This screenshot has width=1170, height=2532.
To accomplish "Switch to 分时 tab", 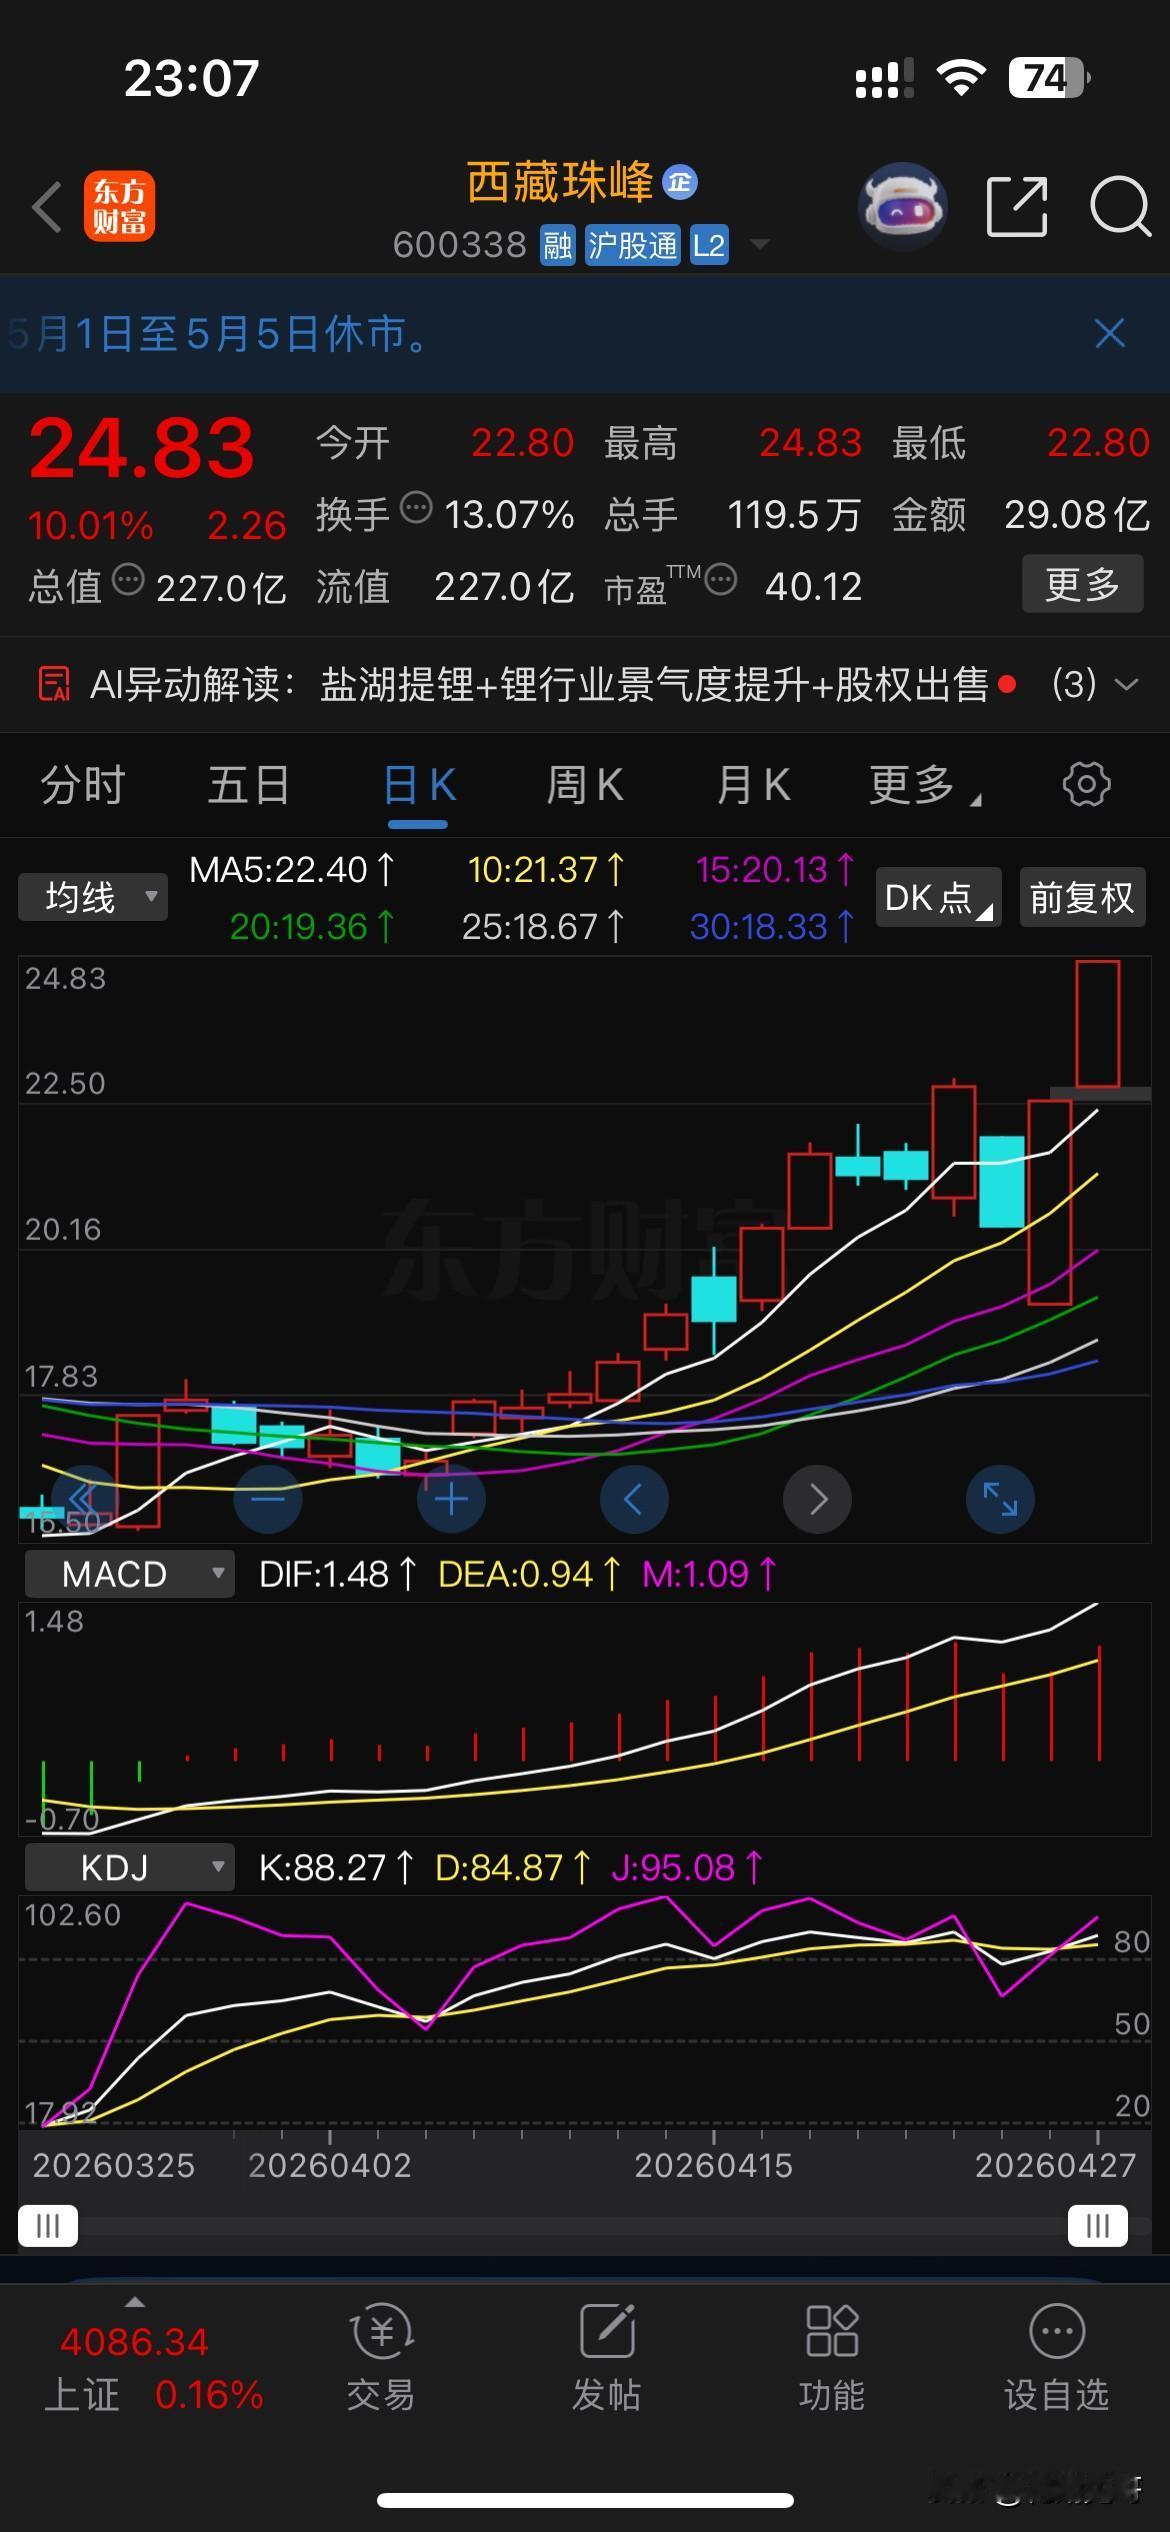I will coord(82,785).
